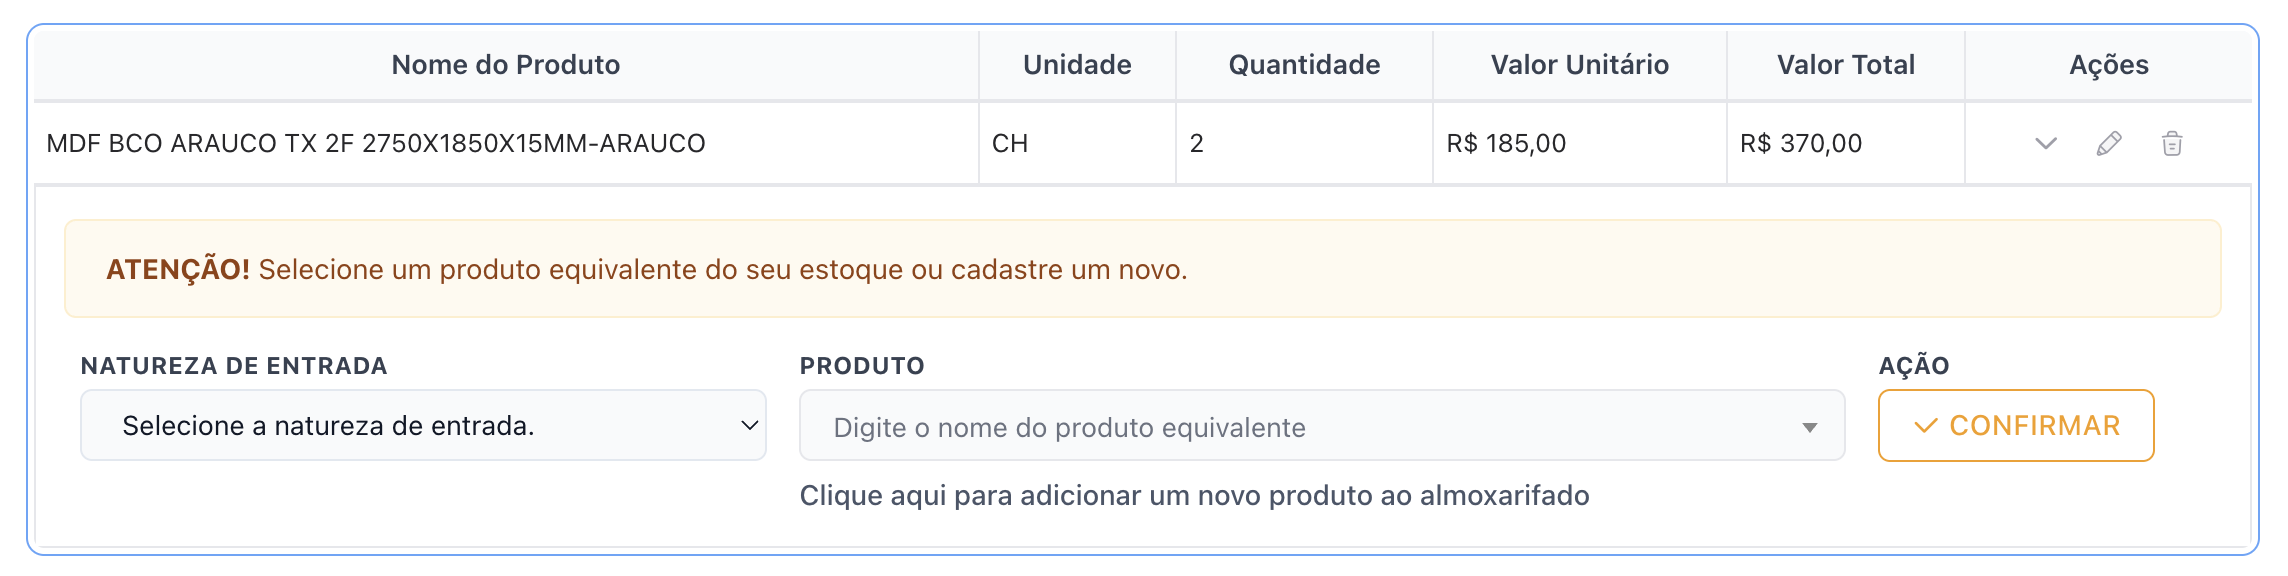This screenshot has height=576, width=2288.
Task: Click the R$ 370,00 total value cell
Action: (1800, 144)
